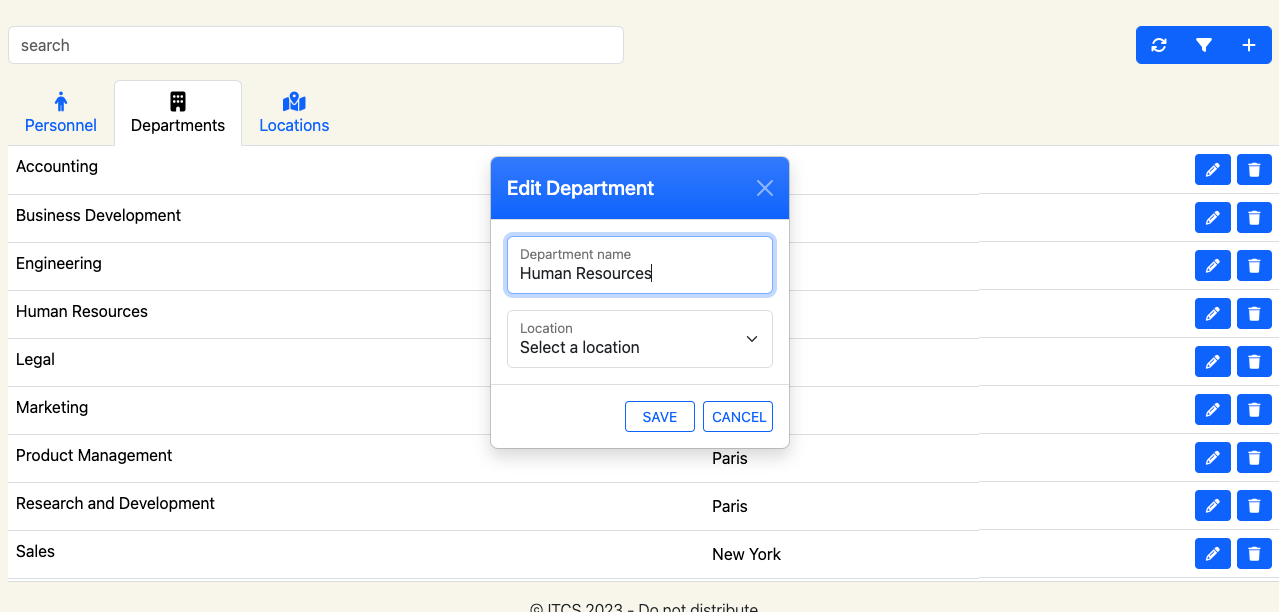
Task: Click the refresh icon in top toolbar
Action: (x=1159, y=45)
